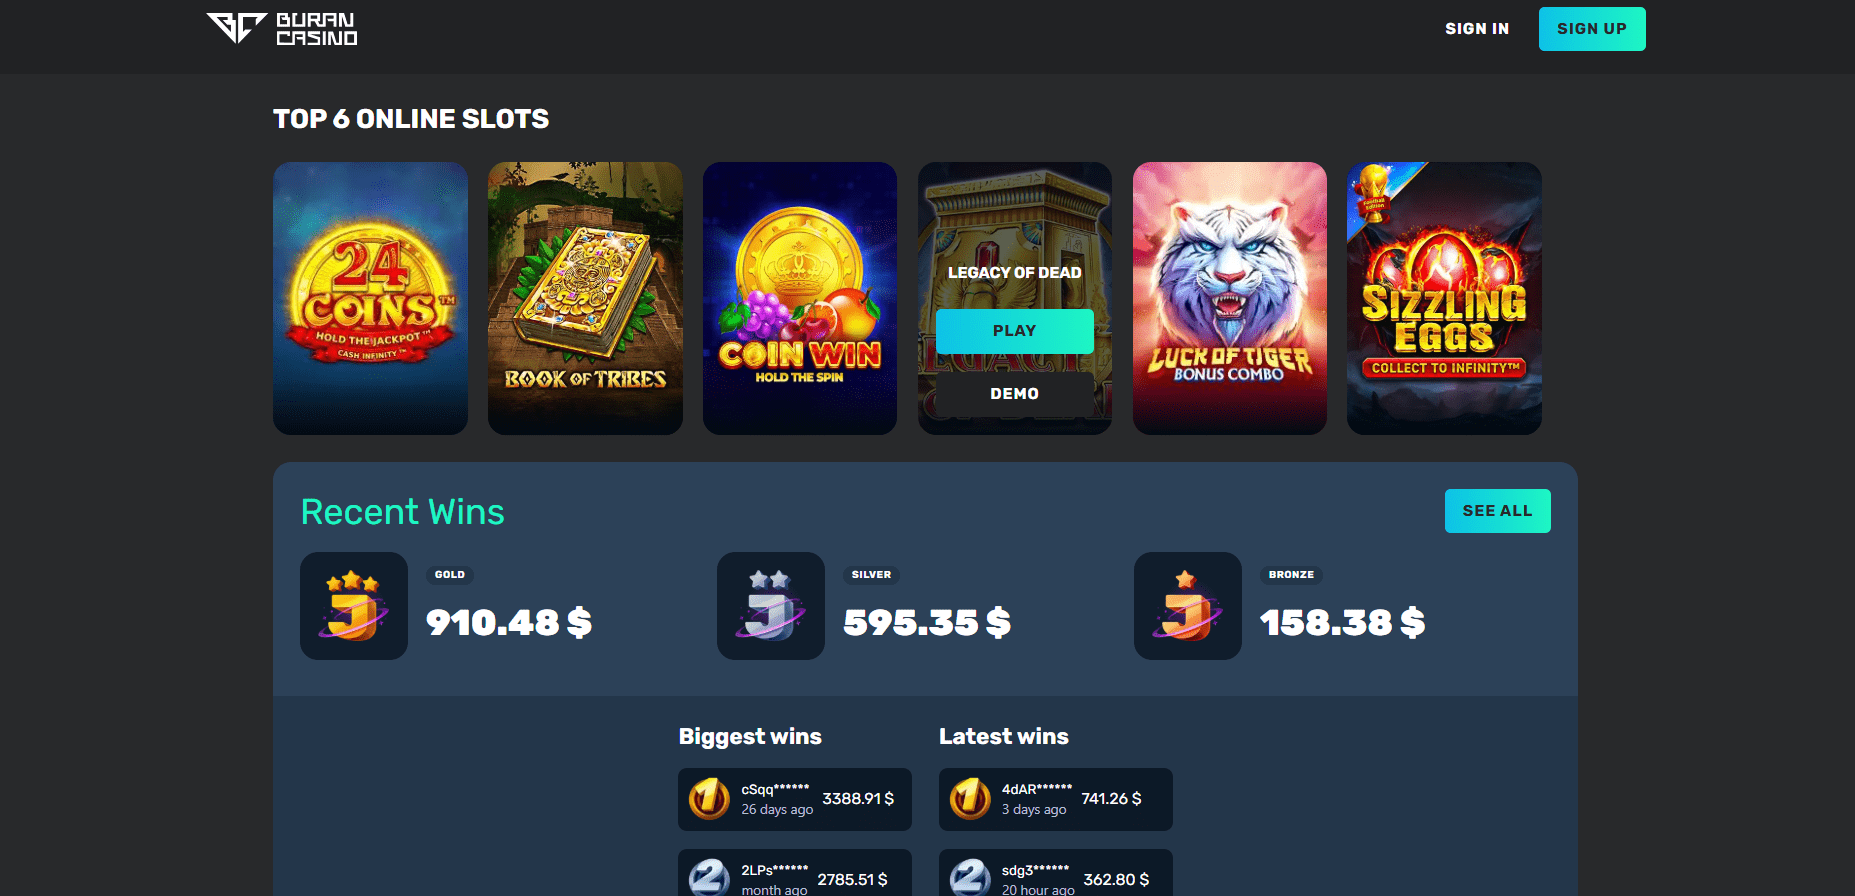This screenshot has width=1855, height=896.
Task: Click the silver two-star jackpot icon
Action: 771,606
